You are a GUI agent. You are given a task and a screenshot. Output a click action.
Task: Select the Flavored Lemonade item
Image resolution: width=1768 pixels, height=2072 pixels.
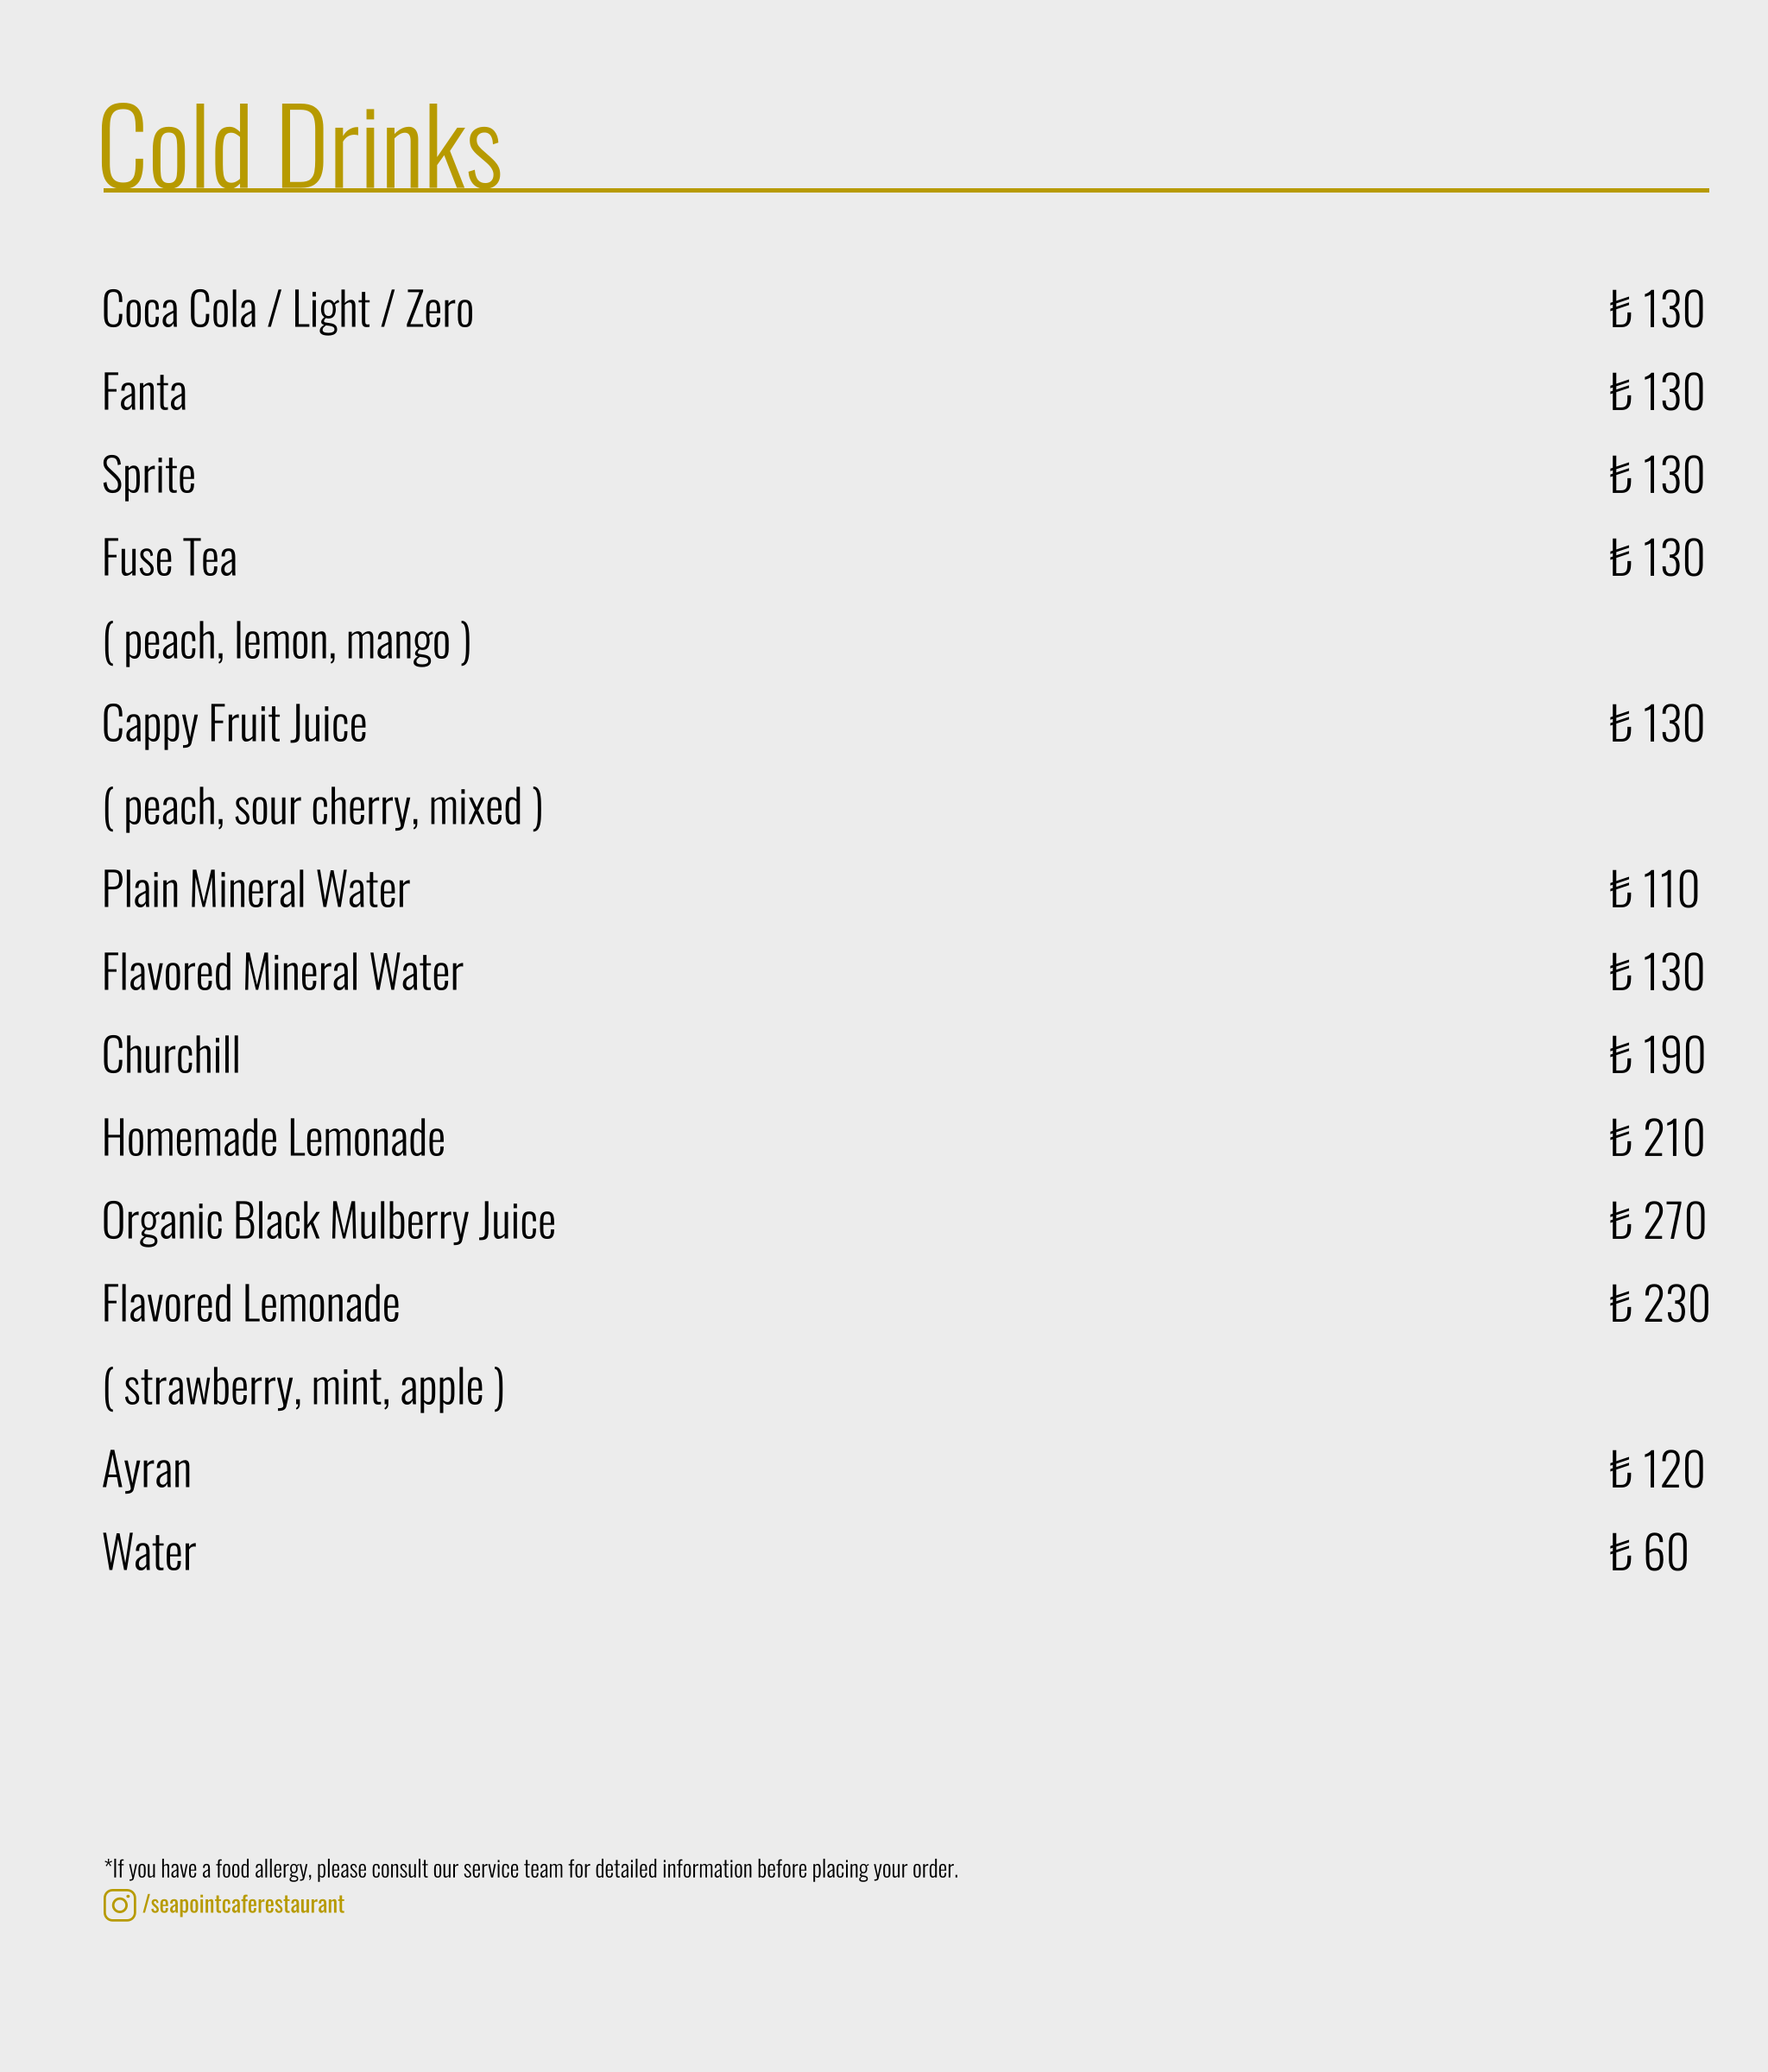(250, 1305)
